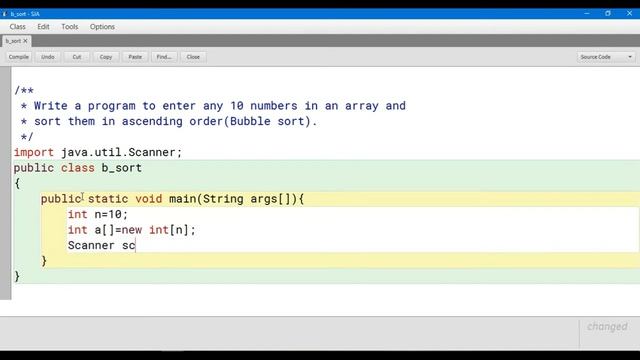This screenshot has height=360, width=640.
Task: Click the line 'int a[]=new int[n];'
Action: pos(132,230)
